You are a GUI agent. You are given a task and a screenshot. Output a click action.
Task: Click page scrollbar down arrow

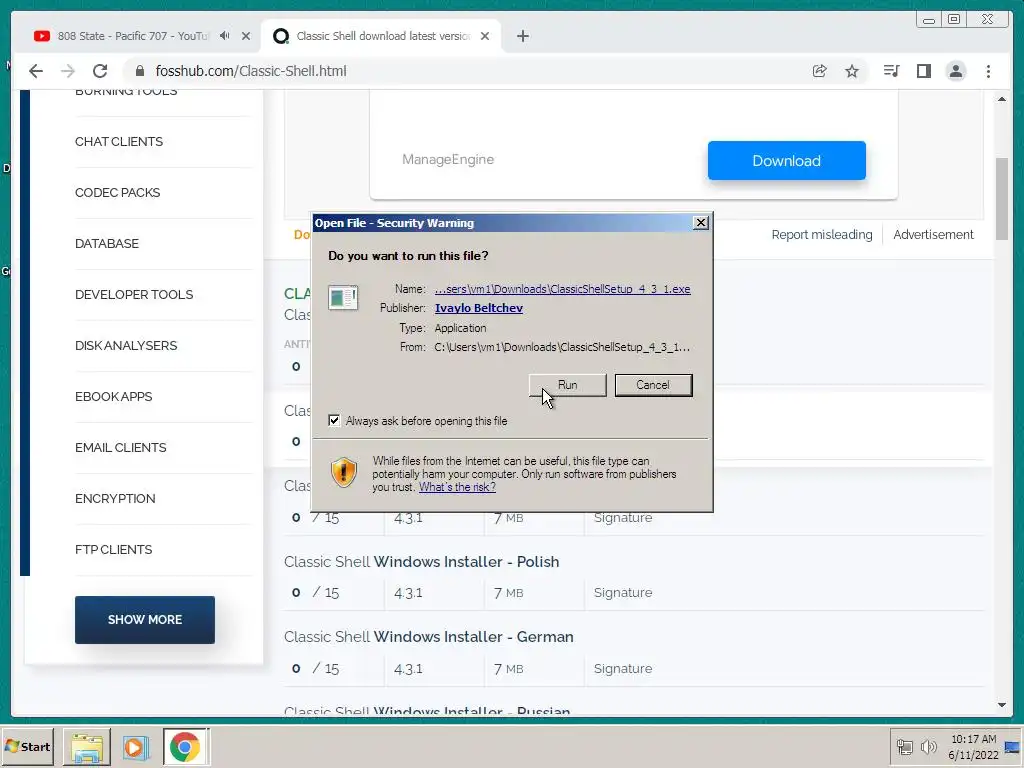1002,705
